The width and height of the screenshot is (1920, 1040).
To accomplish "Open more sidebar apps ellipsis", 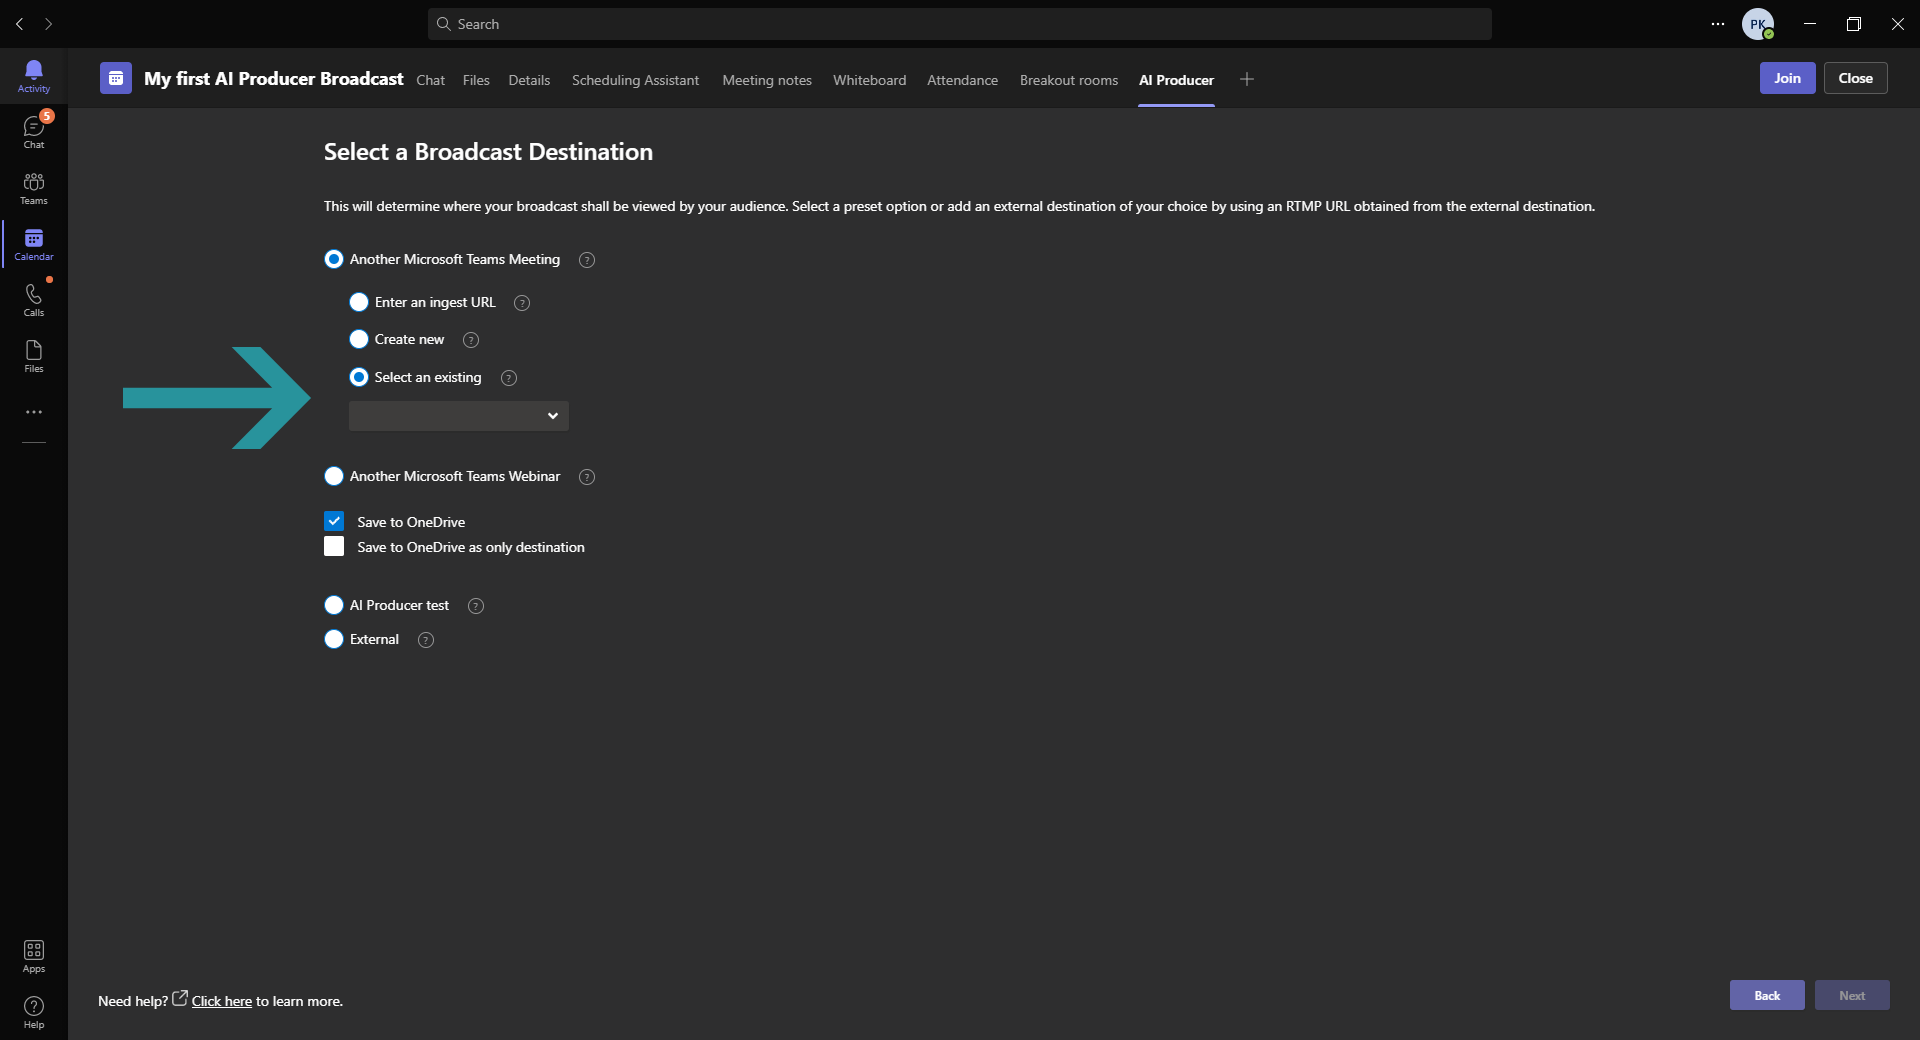I will pos(34,412).
